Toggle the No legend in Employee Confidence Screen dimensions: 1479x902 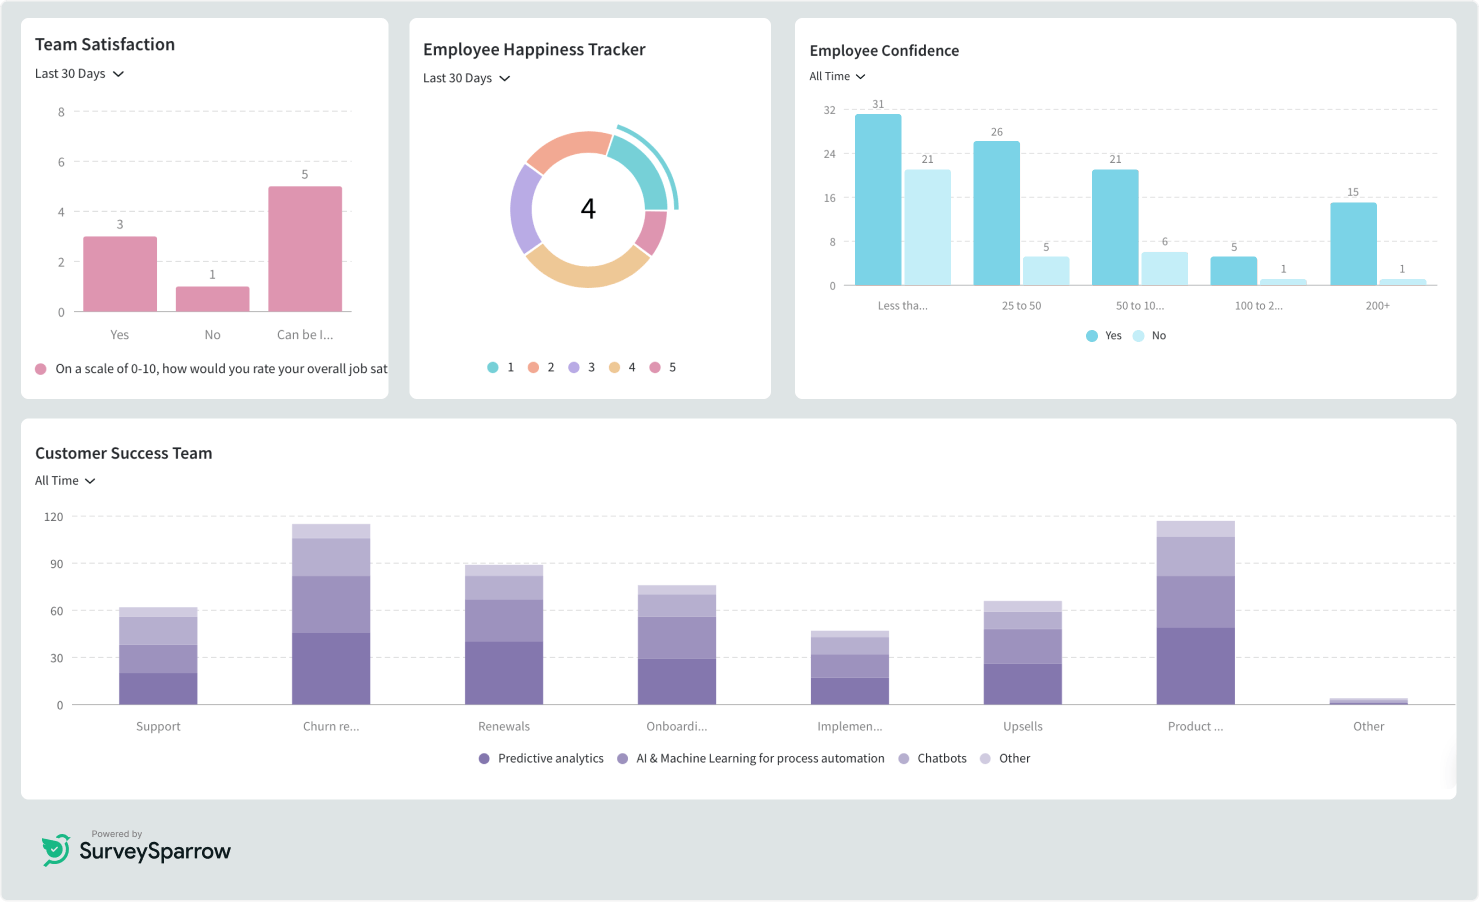tap(1149, 336)
